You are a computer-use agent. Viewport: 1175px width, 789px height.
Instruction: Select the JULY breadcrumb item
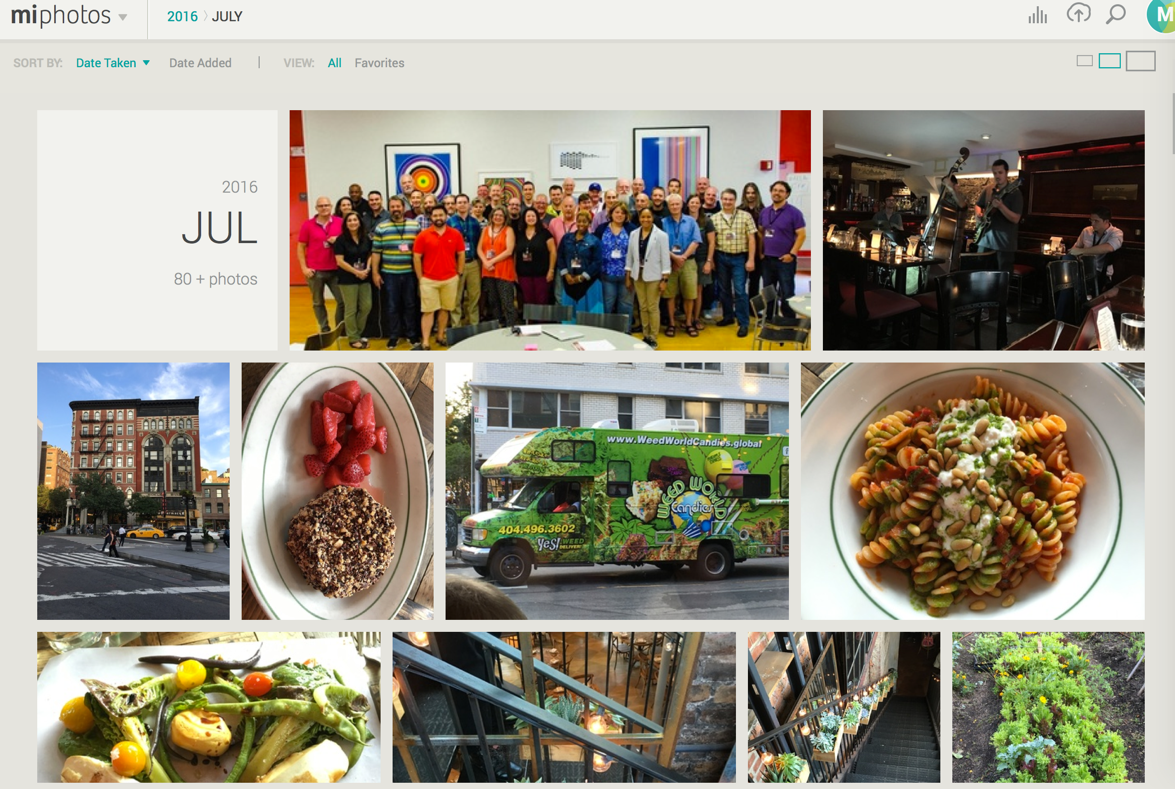(227, 16)
